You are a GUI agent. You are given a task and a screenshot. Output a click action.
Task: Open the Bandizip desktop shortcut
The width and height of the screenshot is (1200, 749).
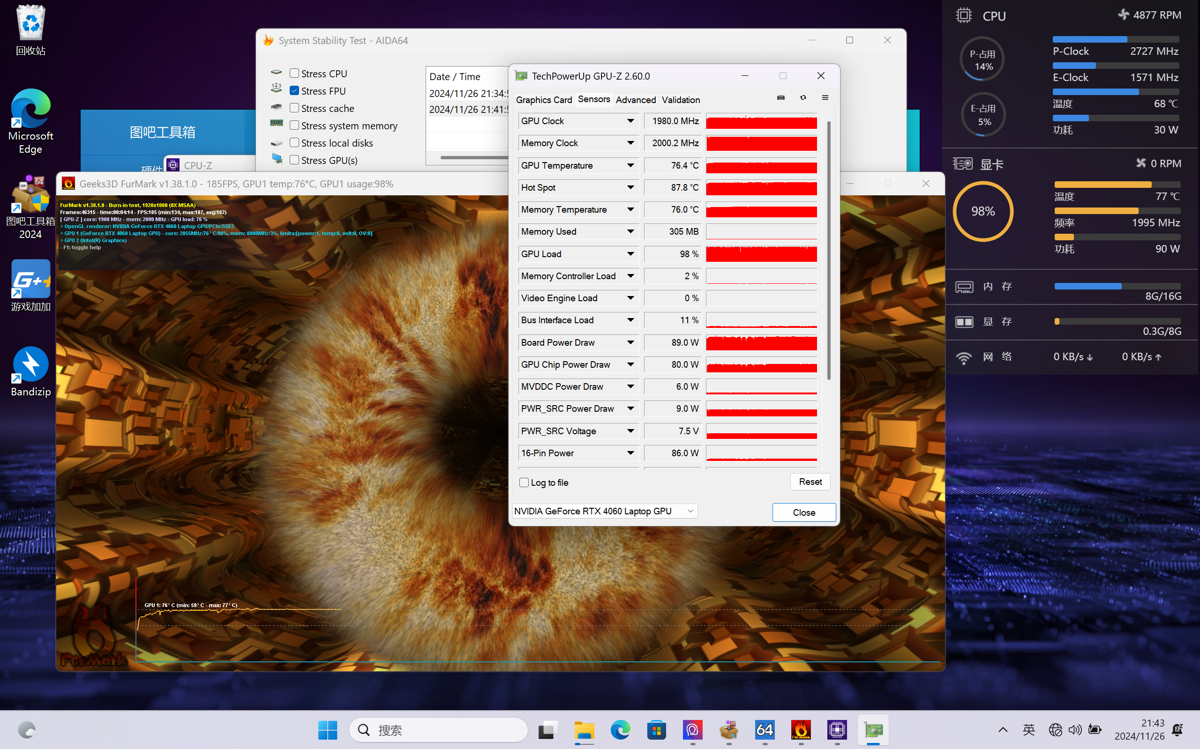31,372
